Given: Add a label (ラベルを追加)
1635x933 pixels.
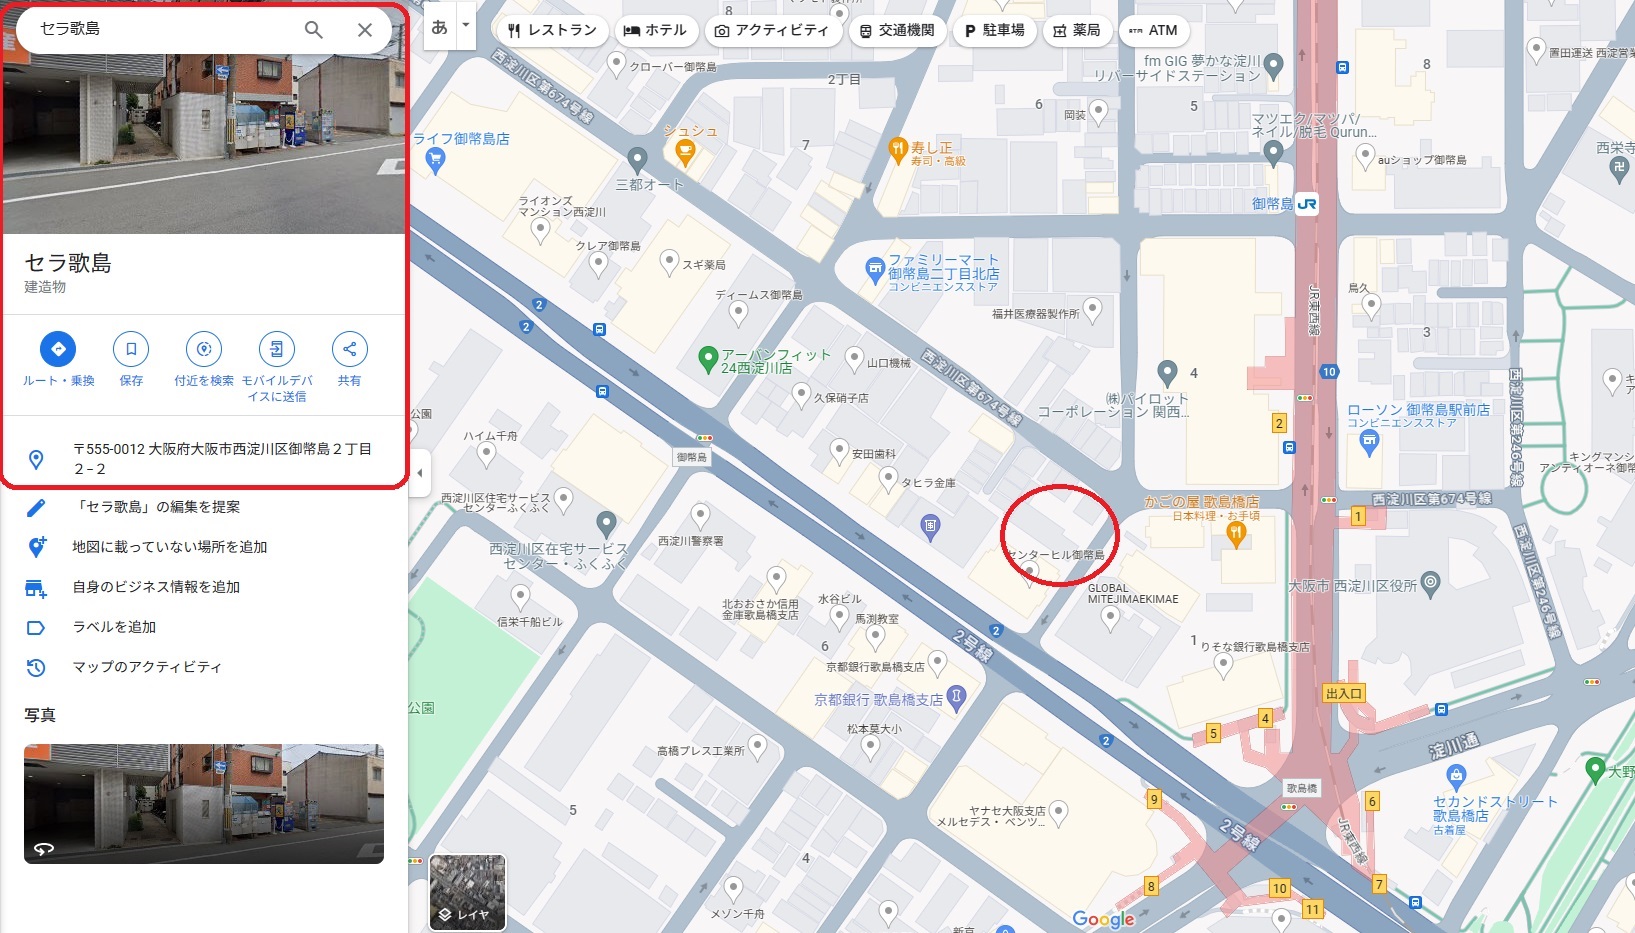Looking at the screenshot, I should pyautogui.click(x=204, y=627).
